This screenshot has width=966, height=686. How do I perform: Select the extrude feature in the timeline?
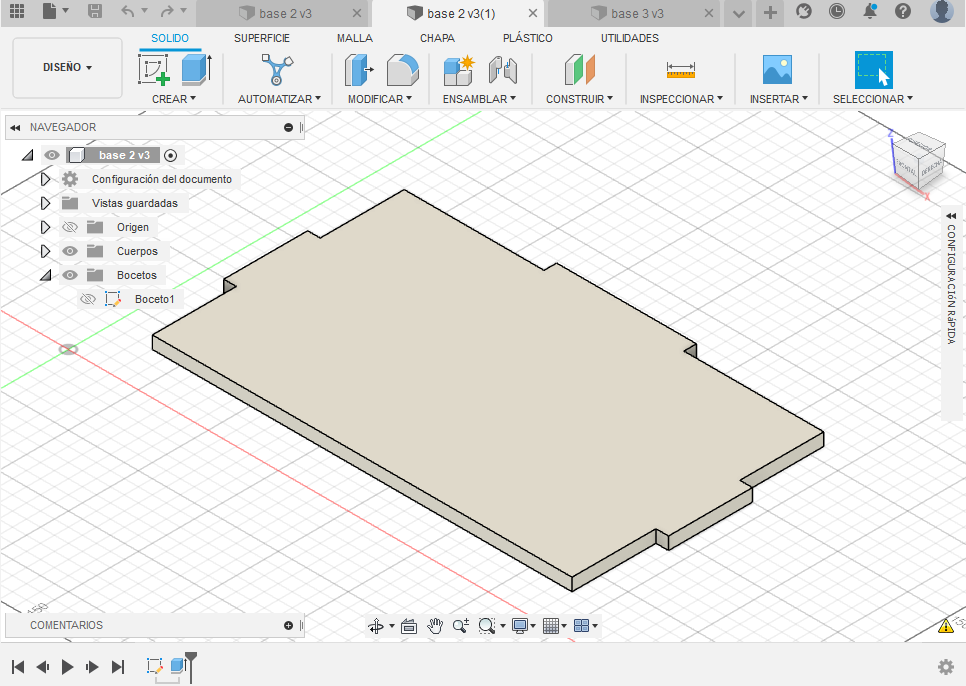pyautogui.click(x=178, y=666)
